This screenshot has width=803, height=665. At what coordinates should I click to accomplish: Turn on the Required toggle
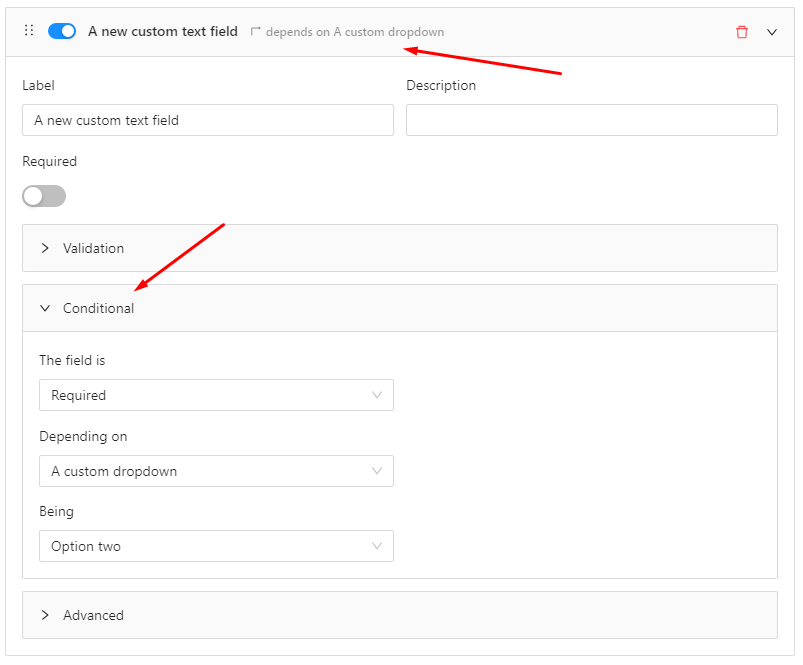43,195
